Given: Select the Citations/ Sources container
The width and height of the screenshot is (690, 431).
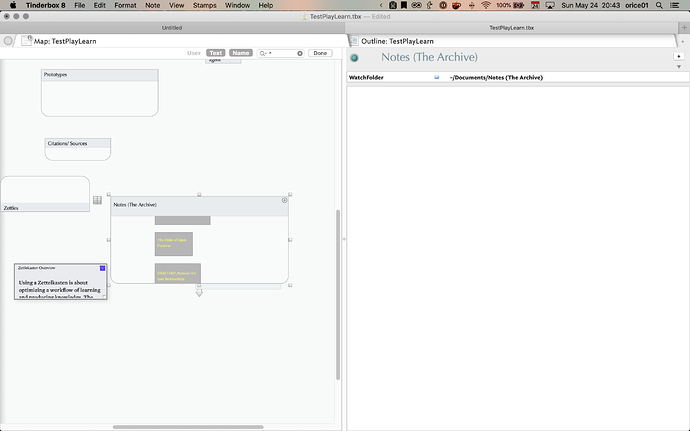Looking at the screenshot, I should [77, 149].
